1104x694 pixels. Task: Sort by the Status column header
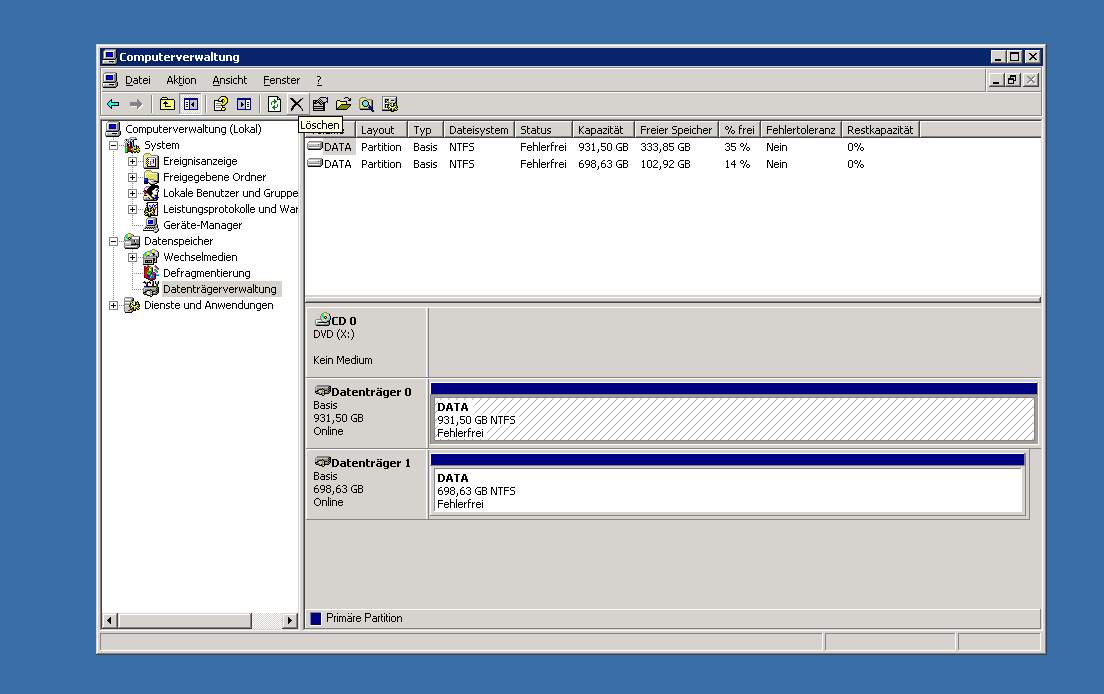click(543, 130)
